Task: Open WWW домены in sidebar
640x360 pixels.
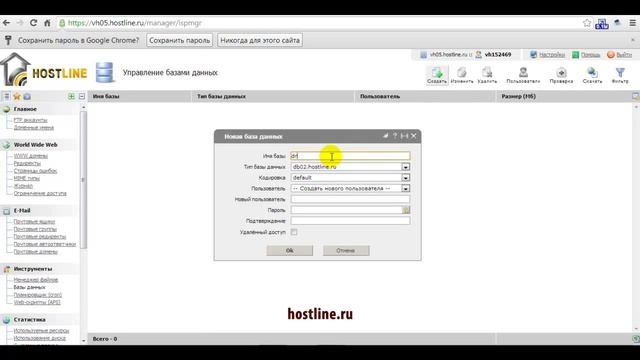Action: [31, 156]
